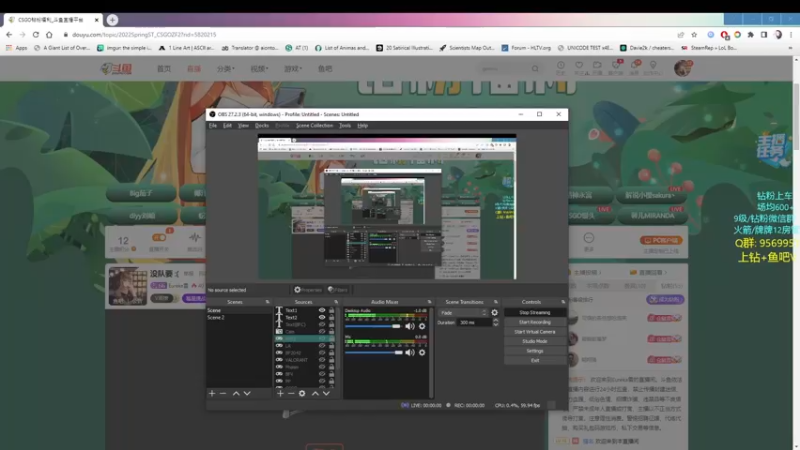Enable Studio Mode
This screenshot has width=800, height=450.
click(x=535, y=341)
